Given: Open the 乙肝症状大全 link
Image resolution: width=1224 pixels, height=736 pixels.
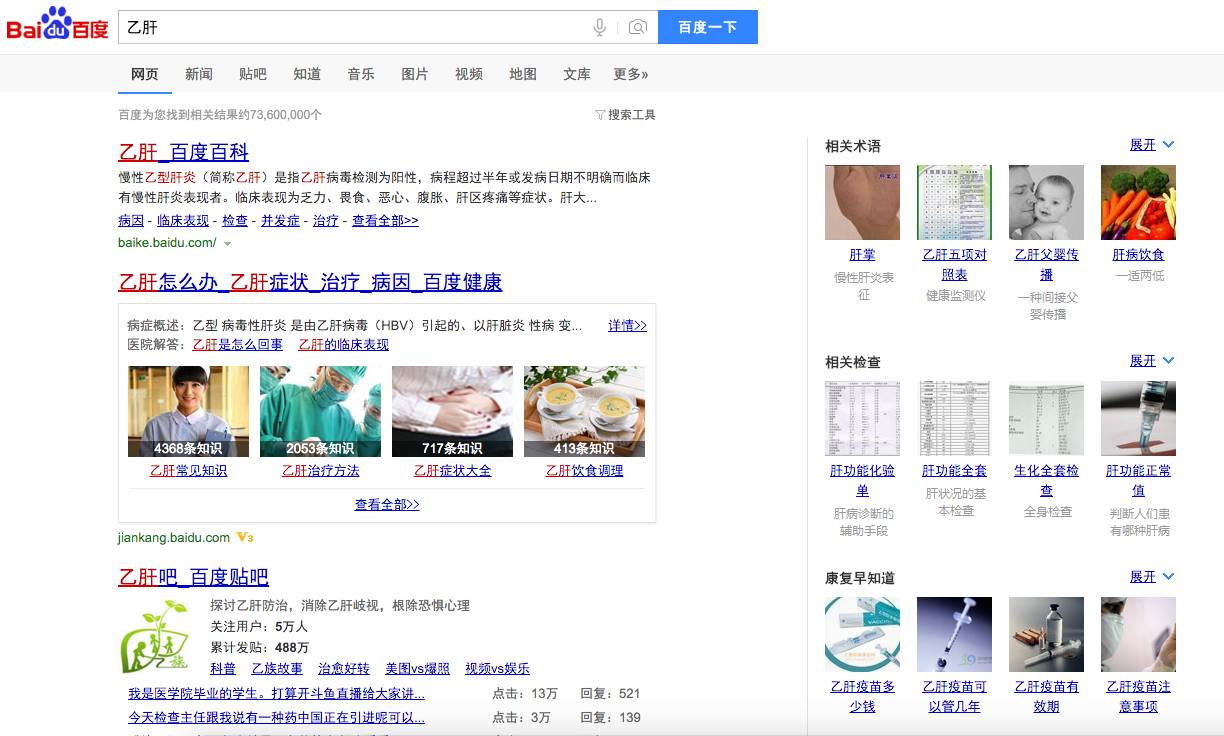Looking at the screenshot, I should click(x=452, y=471).
